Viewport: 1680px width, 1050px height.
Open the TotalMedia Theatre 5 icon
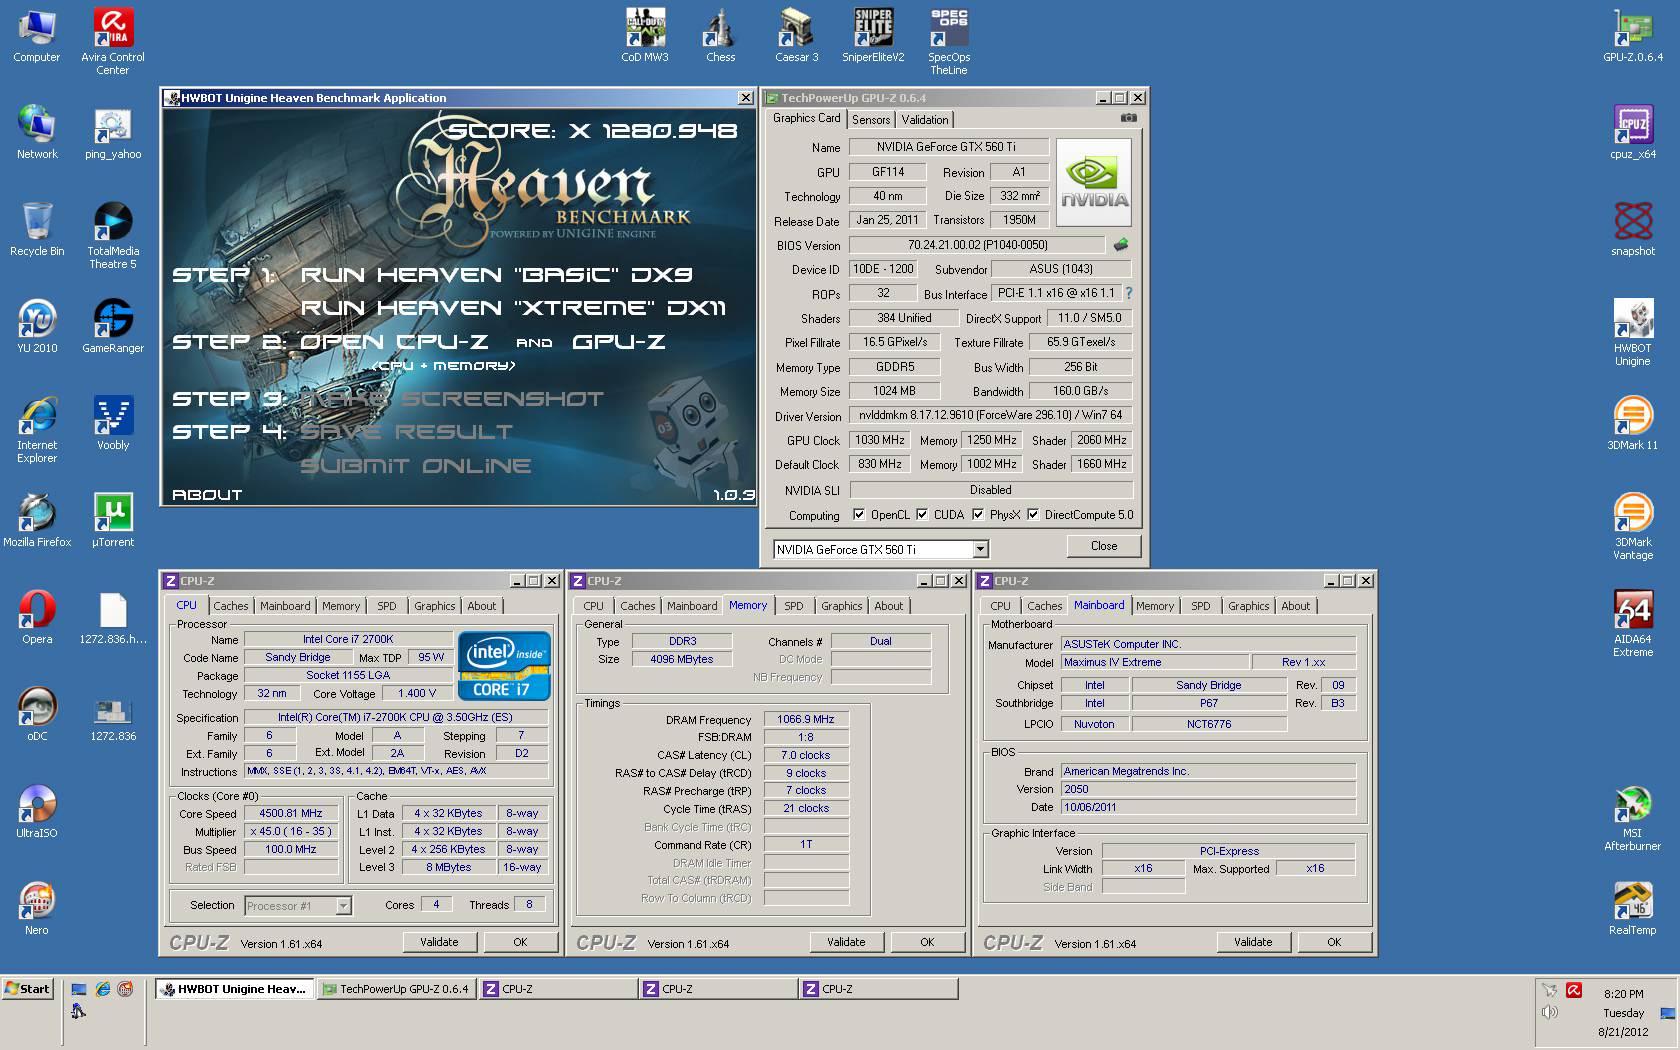(113, 235)
